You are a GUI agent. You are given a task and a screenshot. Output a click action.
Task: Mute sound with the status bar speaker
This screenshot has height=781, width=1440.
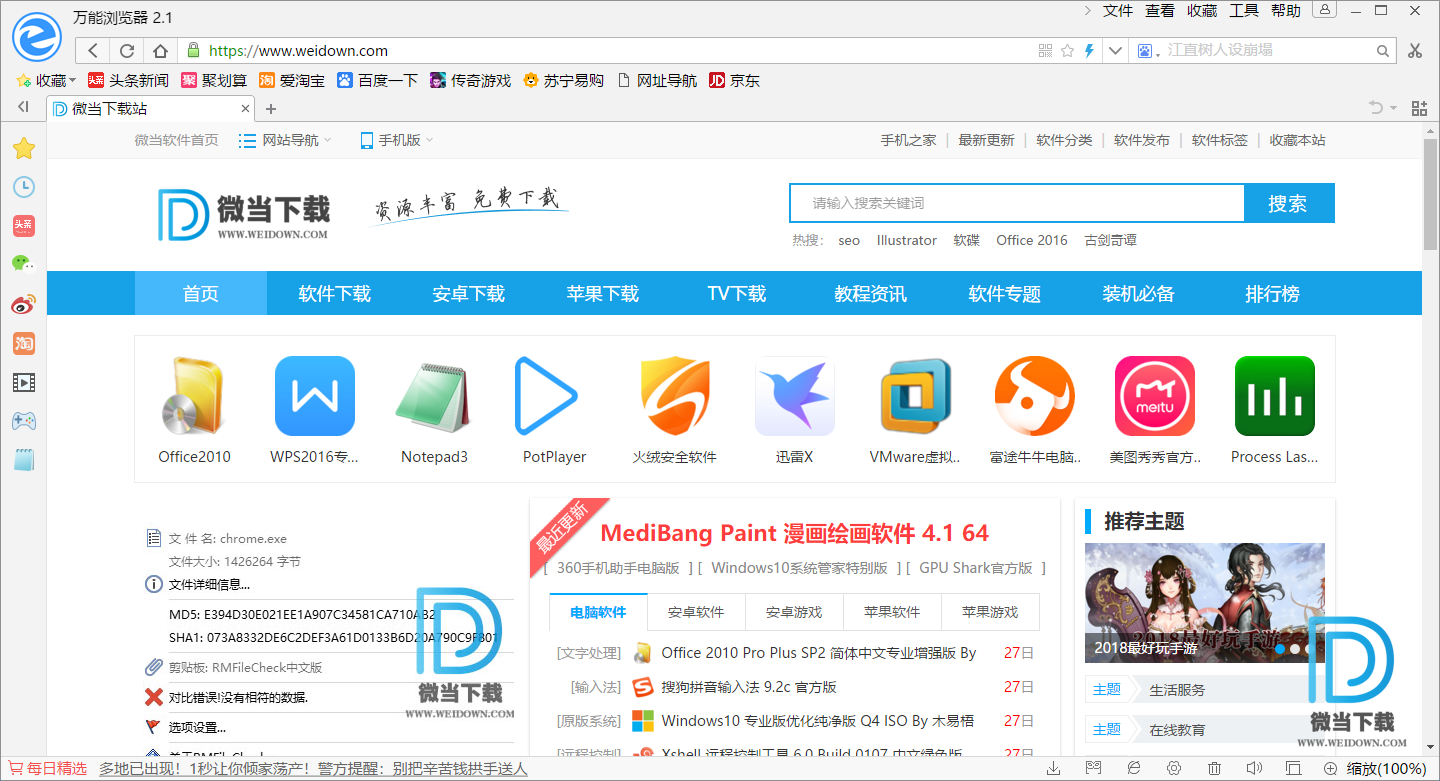coord(1253,769)
